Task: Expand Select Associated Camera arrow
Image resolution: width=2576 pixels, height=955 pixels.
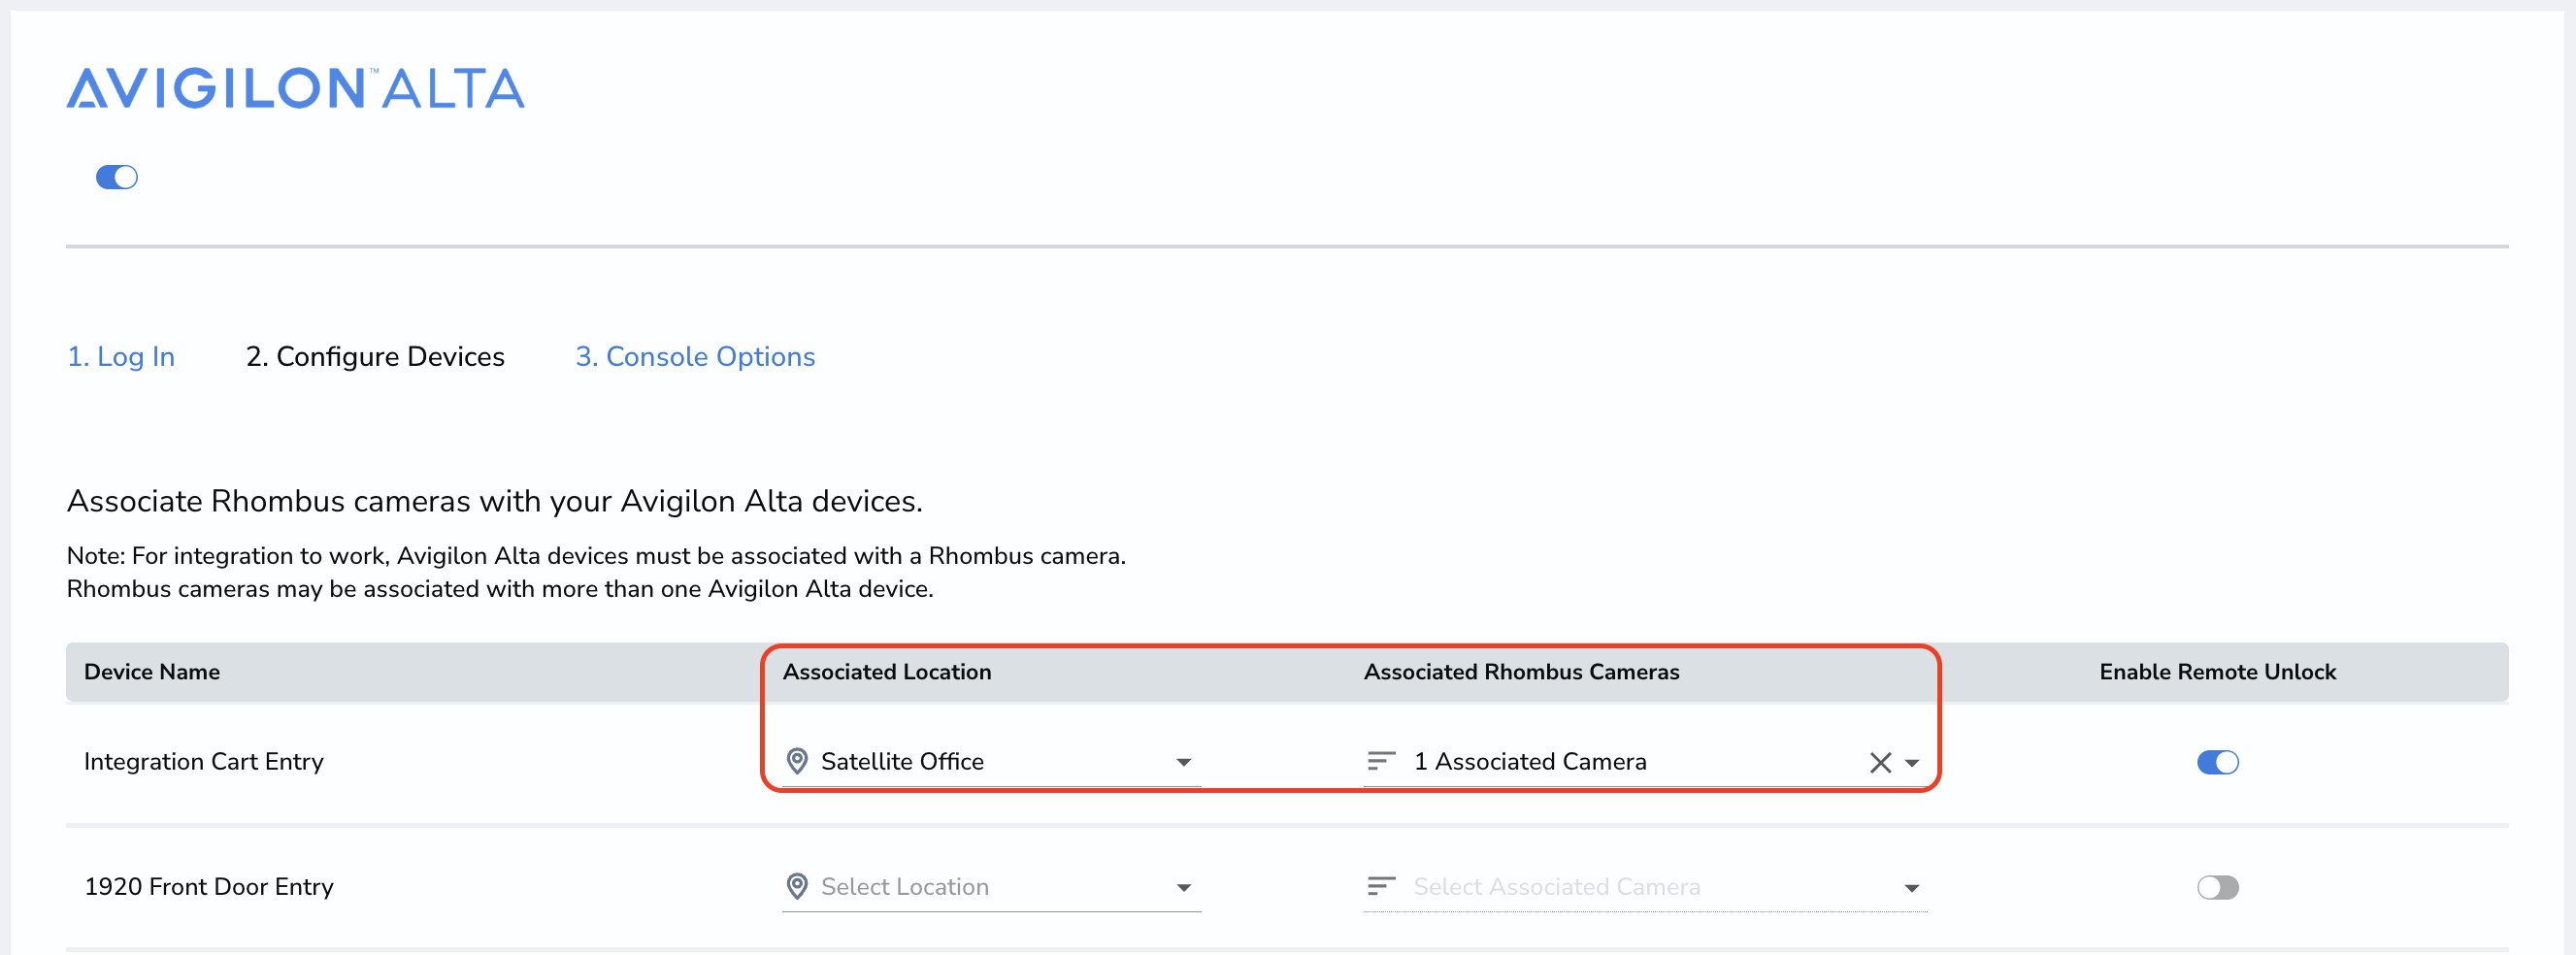Action: [1912, 888]
